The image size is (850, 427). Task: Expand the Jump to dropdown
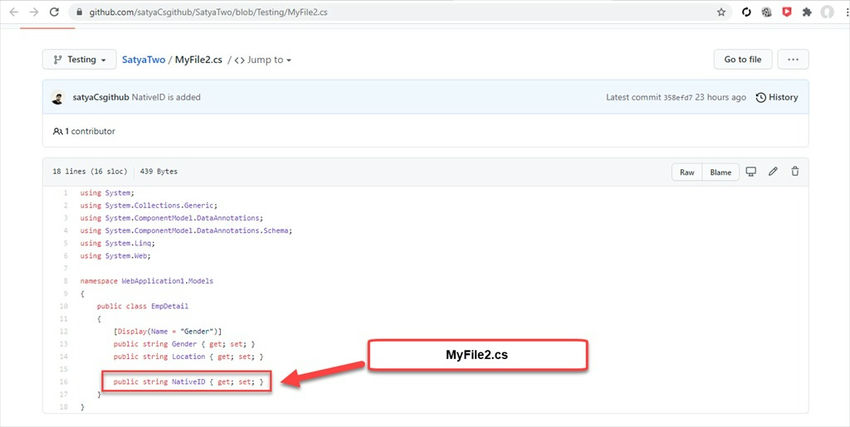pos(263,60)
